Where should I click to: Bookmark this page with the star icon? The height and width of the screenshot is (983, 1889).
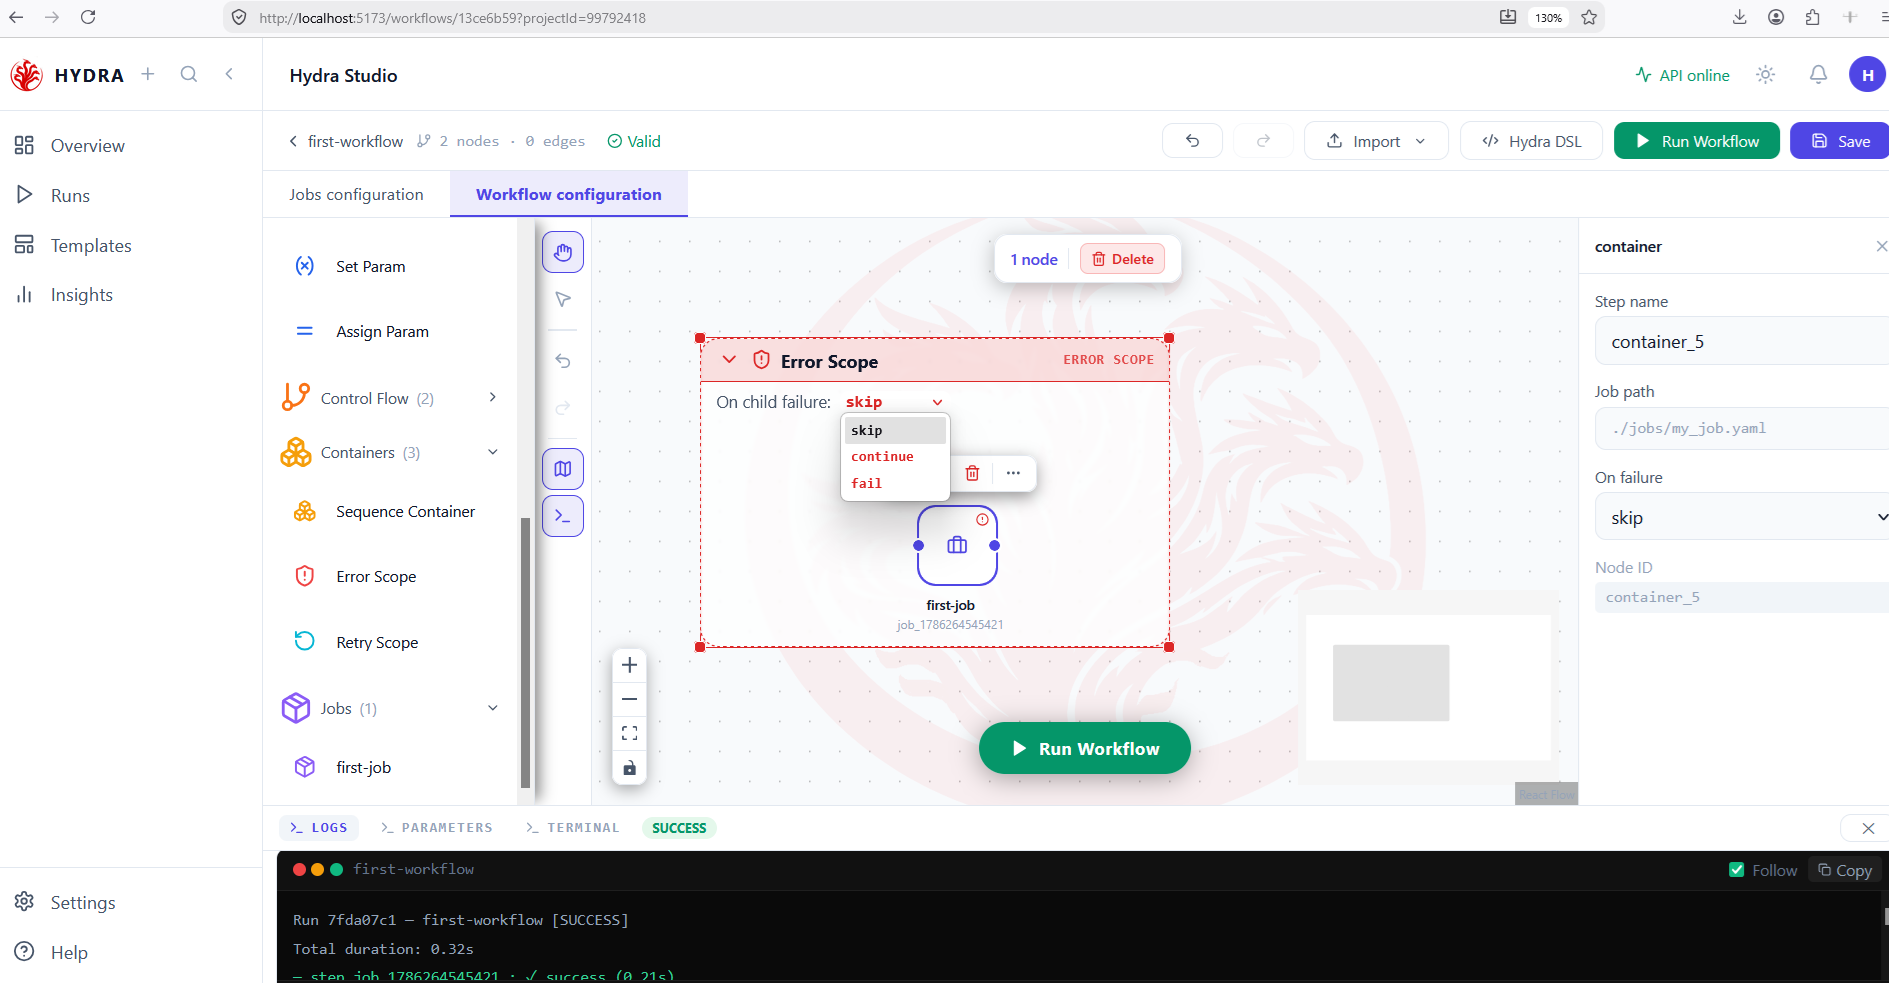pos(1589,17)
